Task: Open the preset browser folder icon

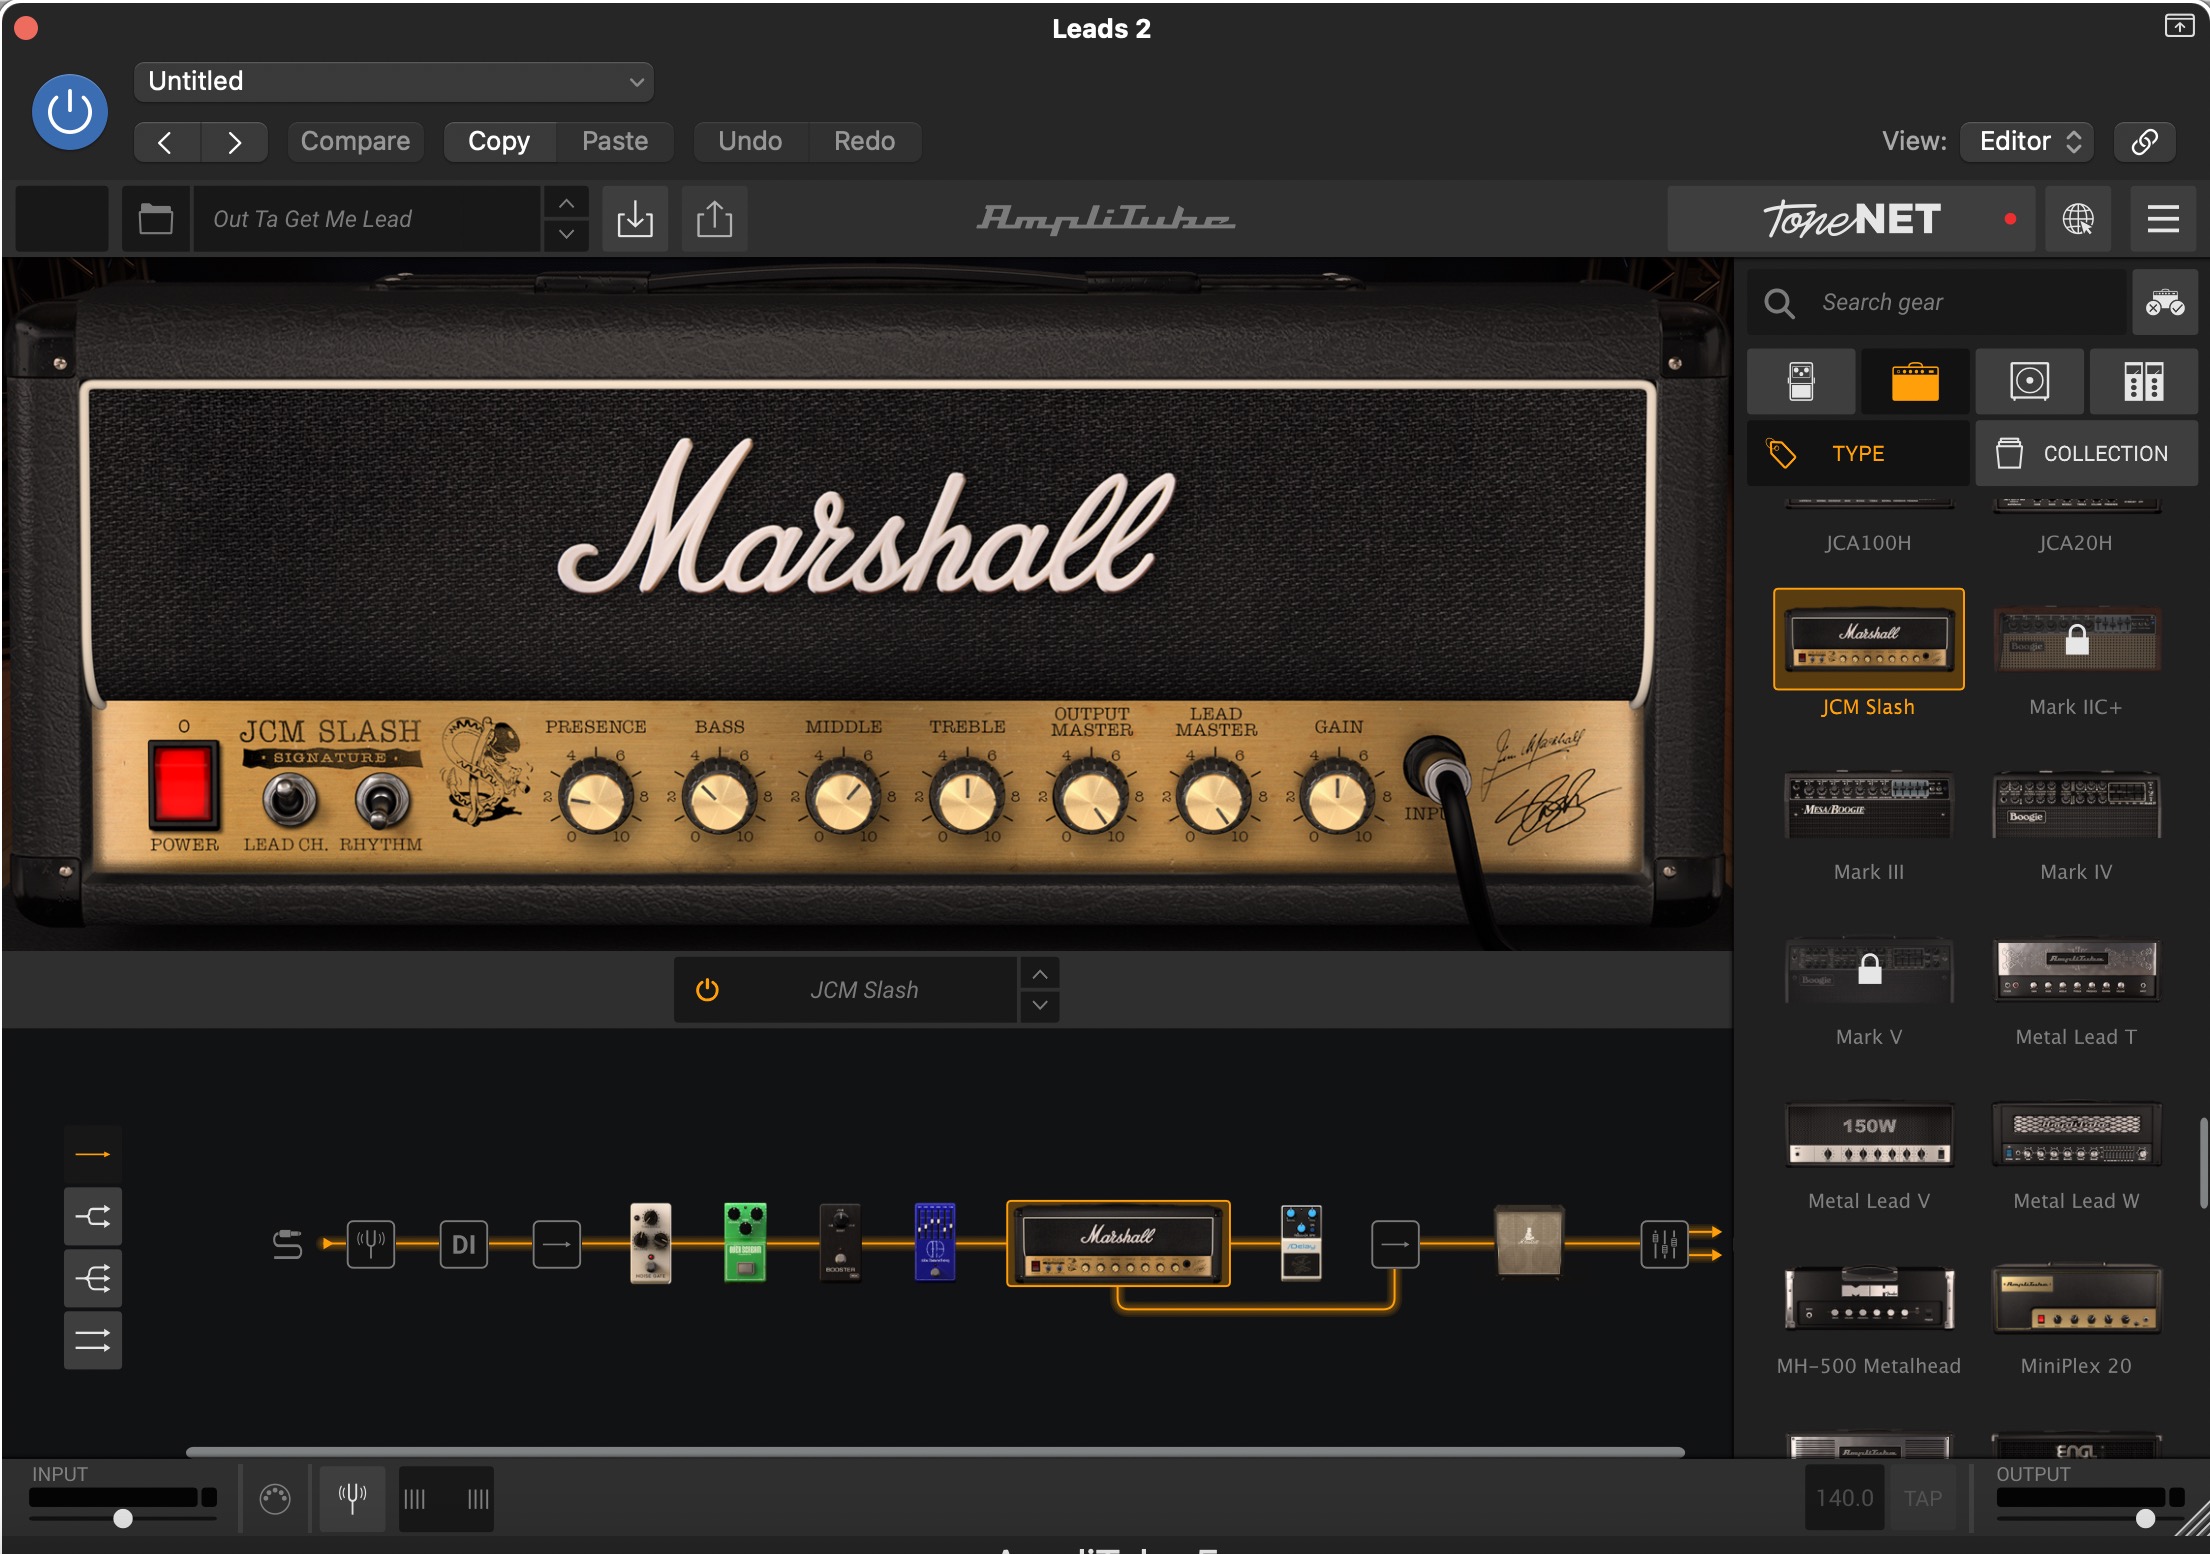Action: (156, 218)
